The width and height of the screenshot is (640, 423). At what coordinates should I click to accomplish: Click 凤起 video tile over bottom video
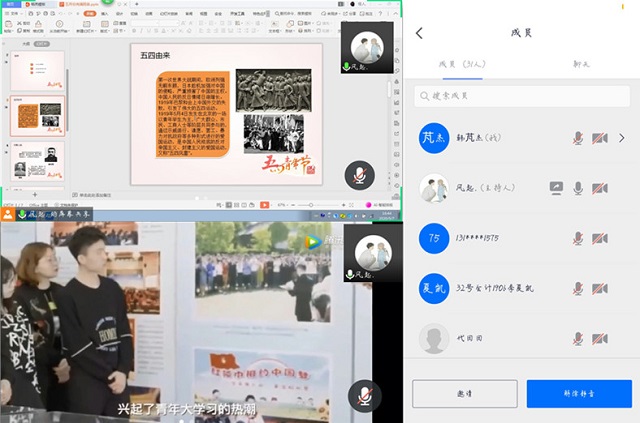coord(373,254)
